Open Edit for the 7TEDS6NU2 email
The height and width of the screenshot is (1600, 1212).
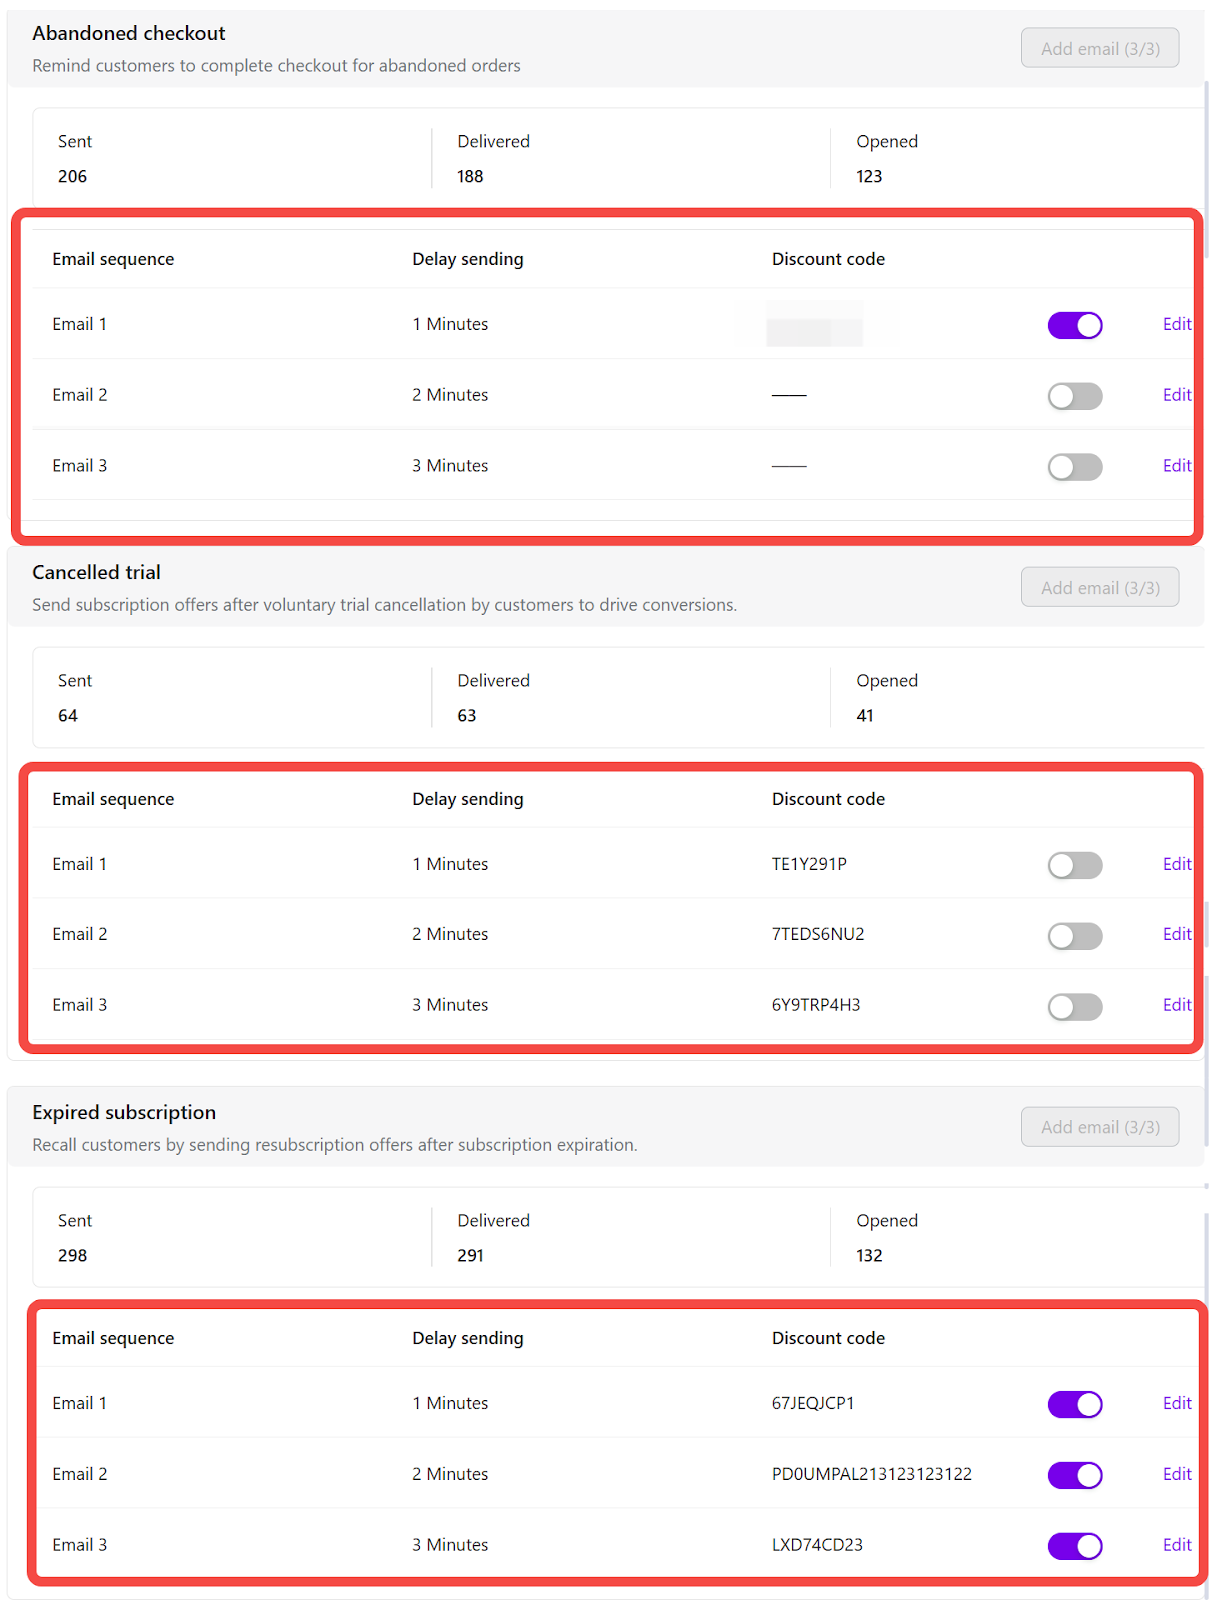1177,934
